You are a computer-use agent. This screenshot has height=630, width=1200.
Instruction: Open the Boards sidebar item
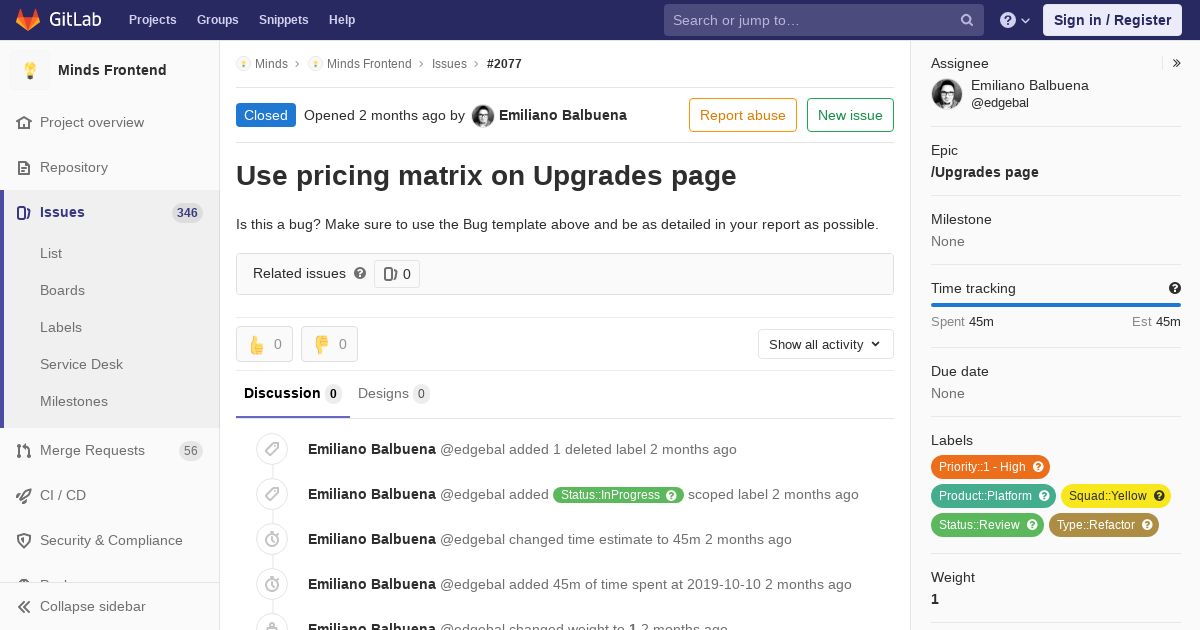coord(62,290)
